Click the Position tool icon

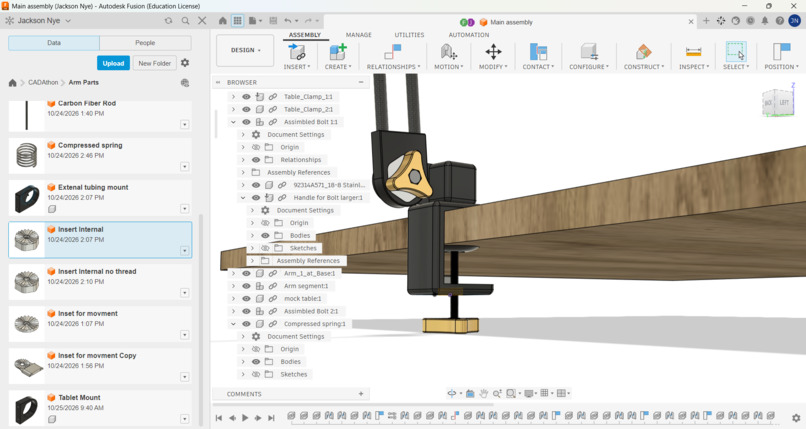[781, 52]
